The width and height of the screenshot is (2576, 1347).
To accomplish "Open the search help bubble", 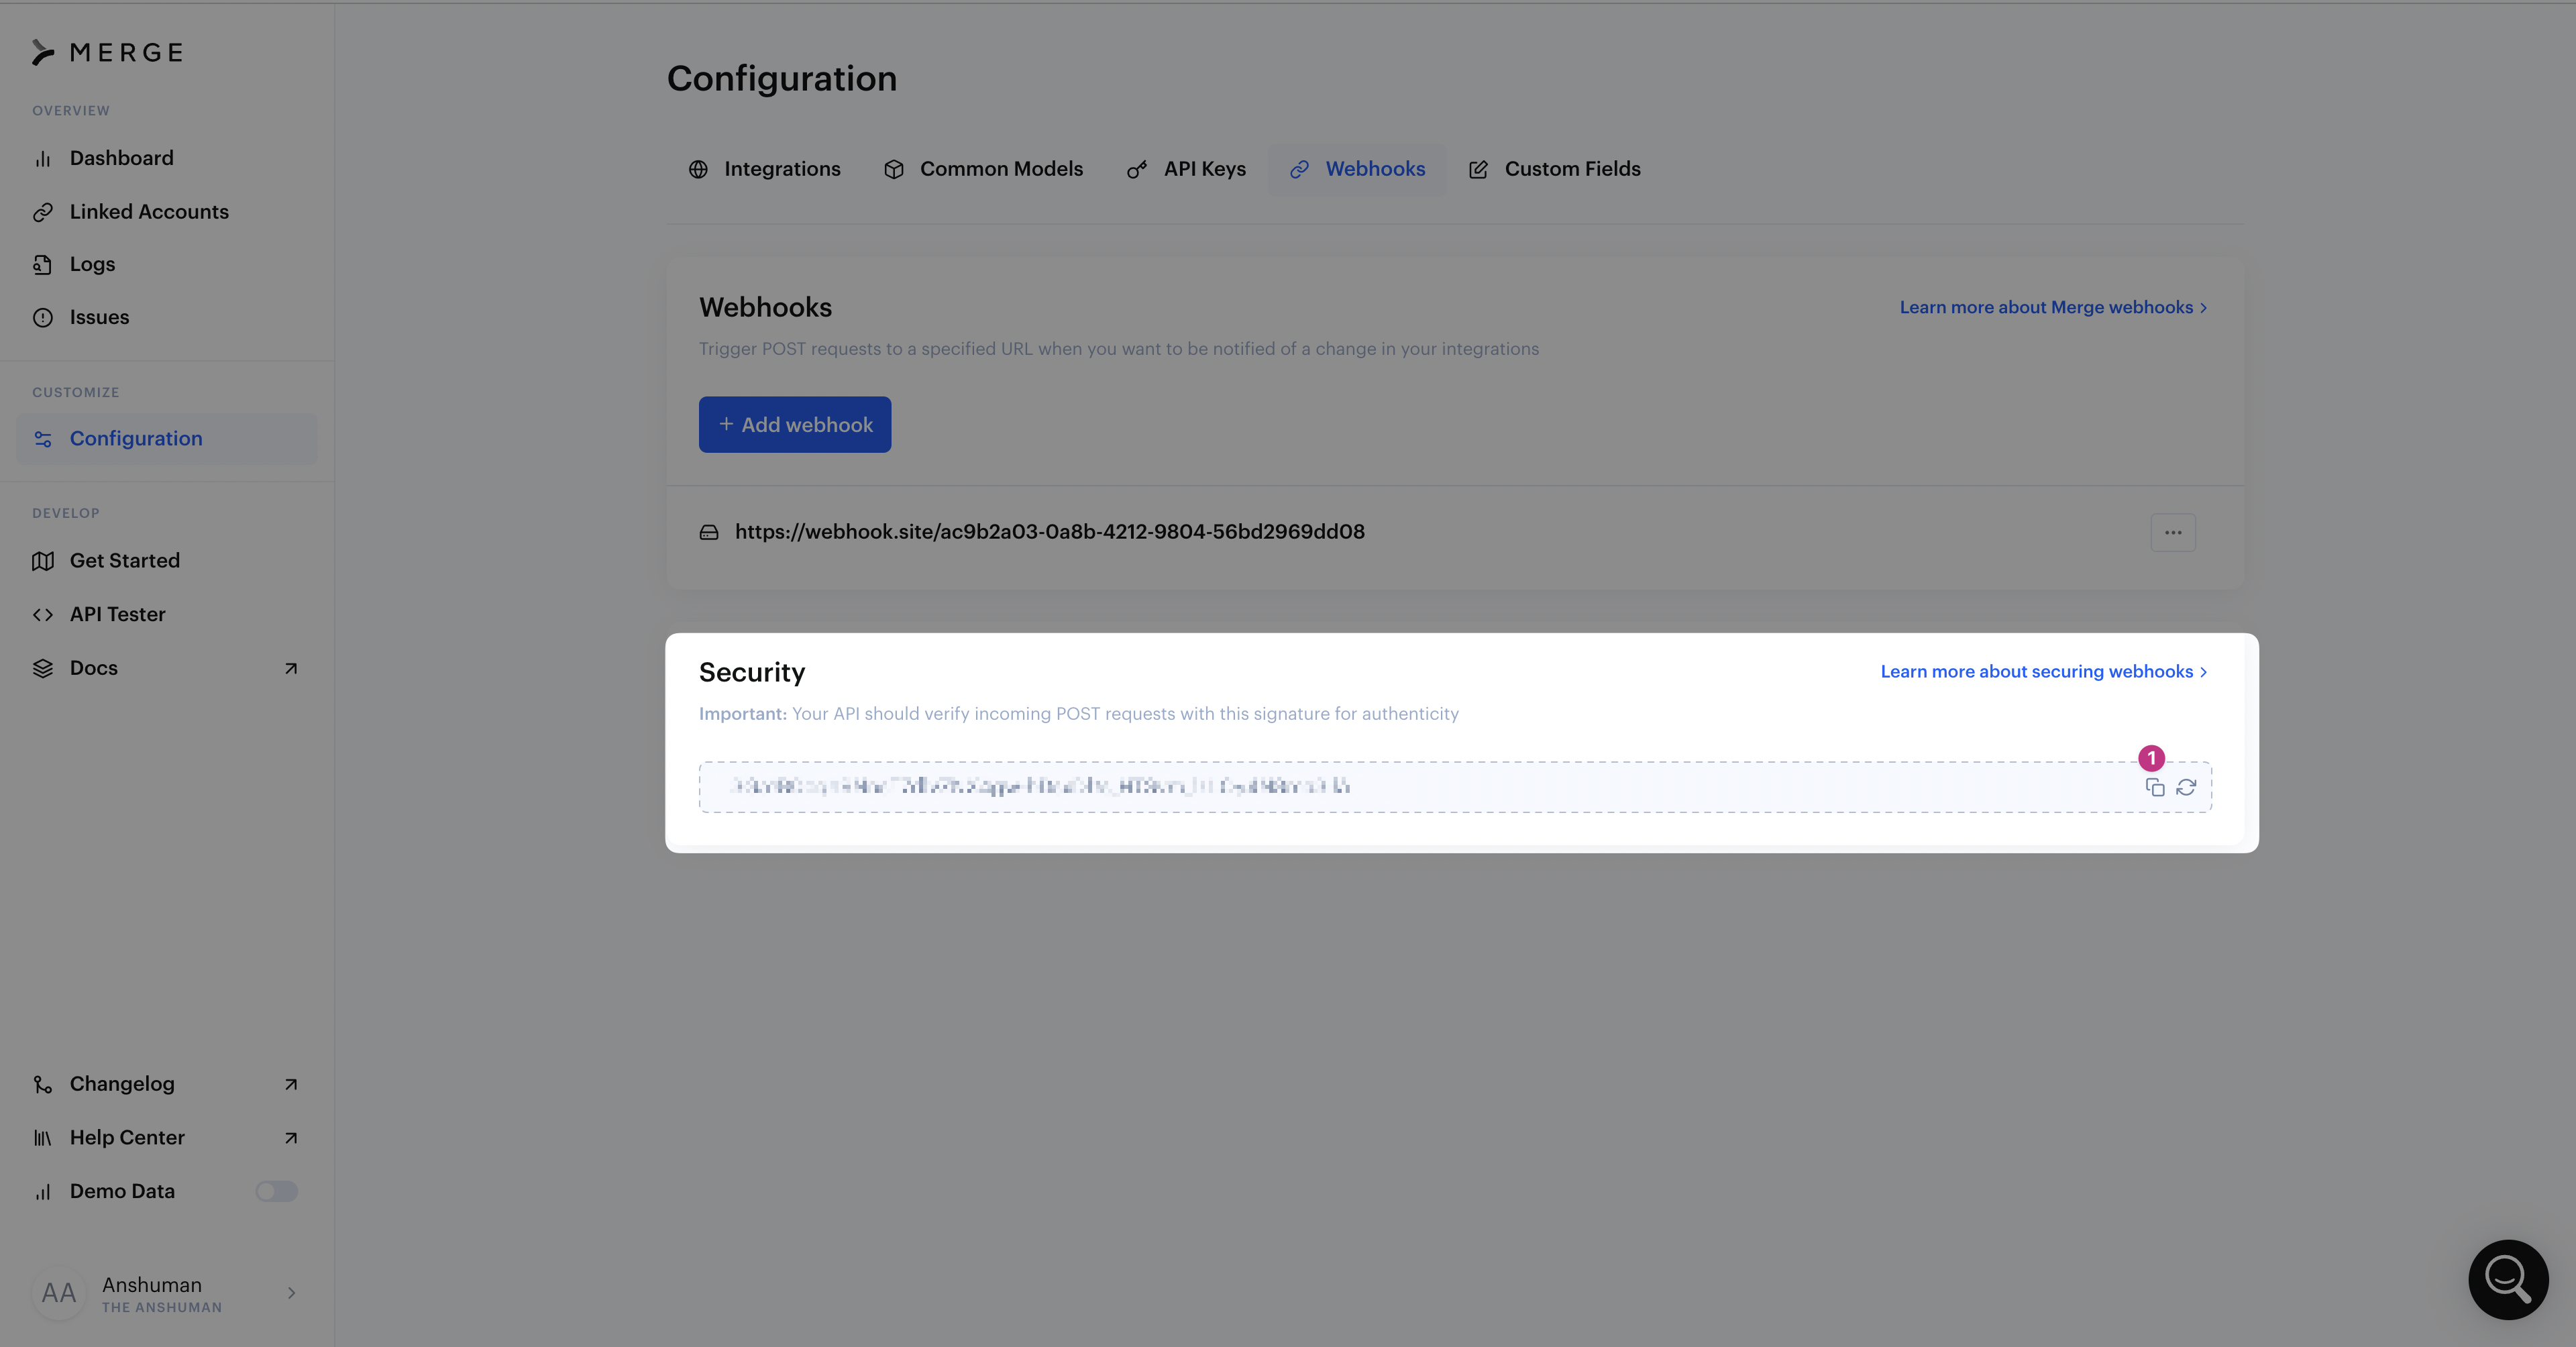I will (x=2508, y=1279).
